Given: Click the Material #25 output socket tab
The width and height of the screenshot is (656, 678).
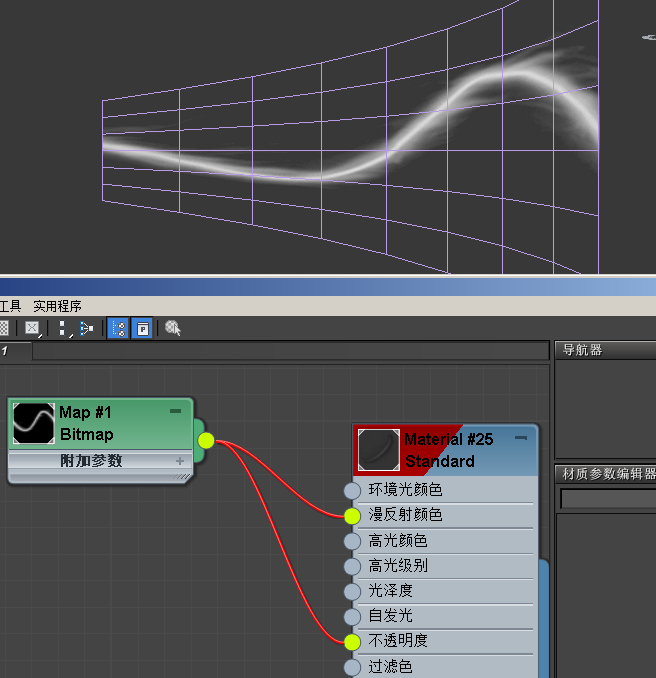Looking at the screenshot, I should pyautogui.click(x=544, y=618).
